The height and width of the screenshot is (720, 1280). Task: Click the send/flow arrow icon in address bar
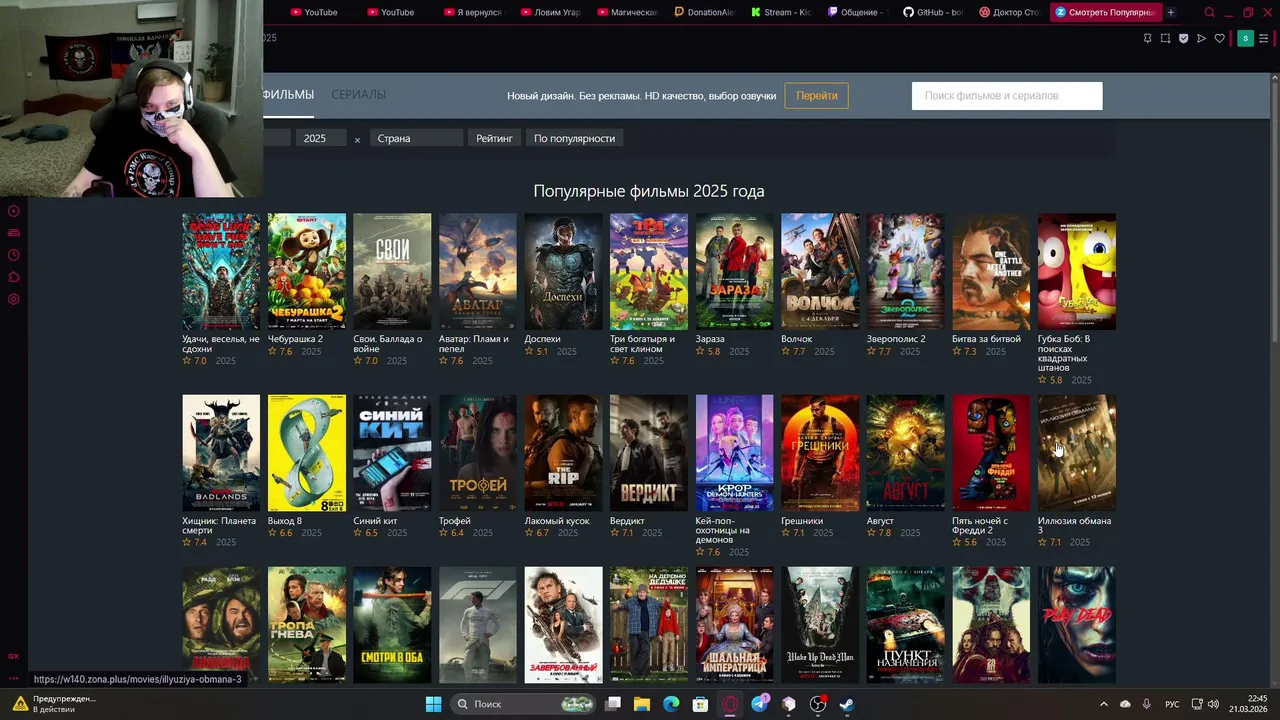click(1201, 38)
